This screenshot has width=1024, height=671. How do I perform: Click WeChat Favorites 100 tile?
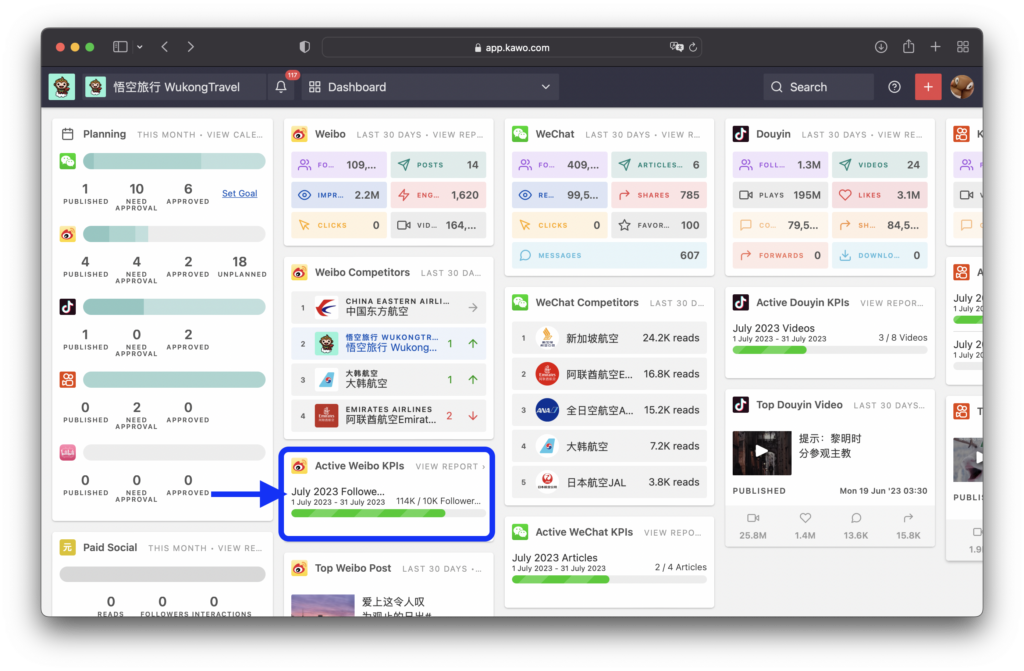659,225
